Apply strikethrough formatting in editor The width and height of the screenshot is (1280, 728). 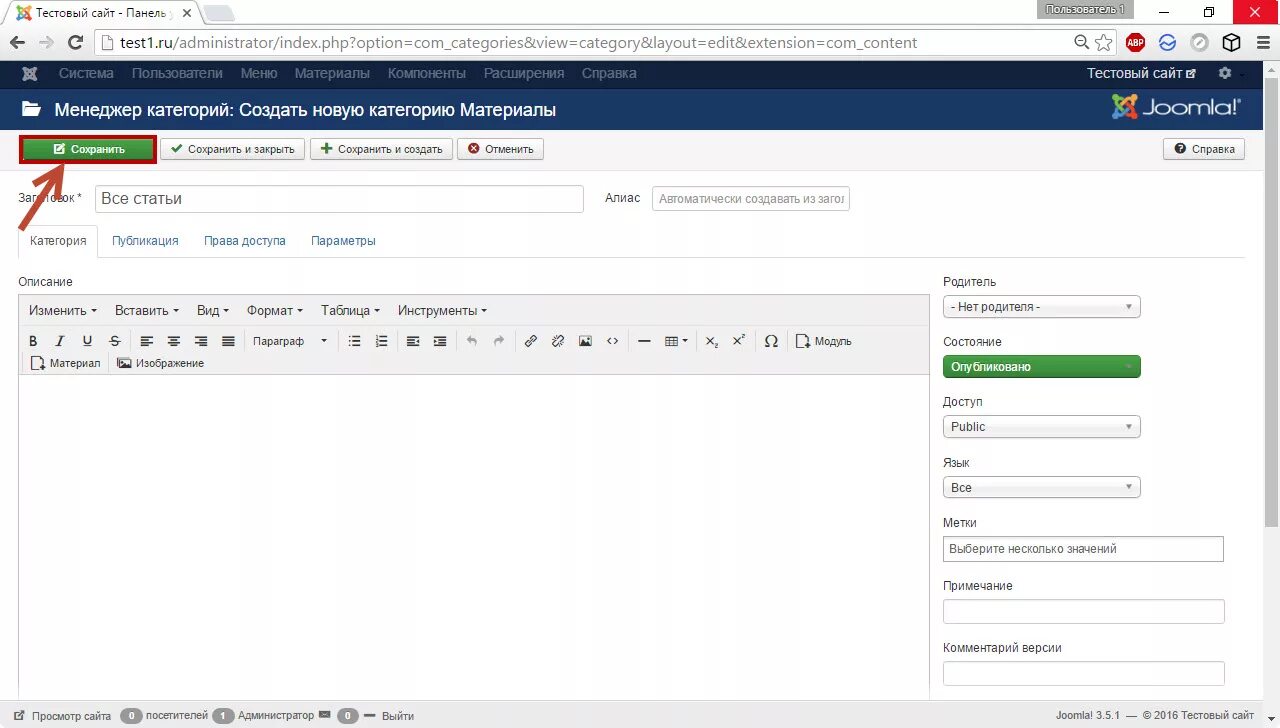(x=115, y=341)
